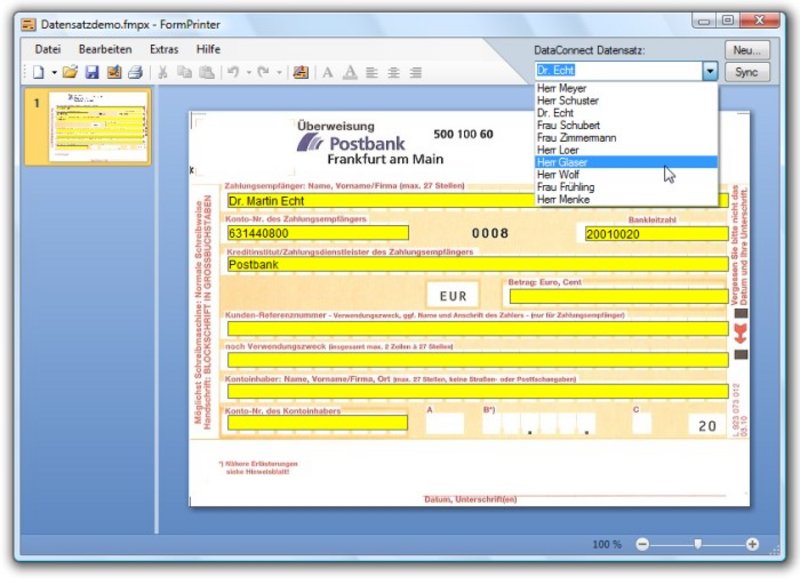Open the Bearbeiten menu

105,49
